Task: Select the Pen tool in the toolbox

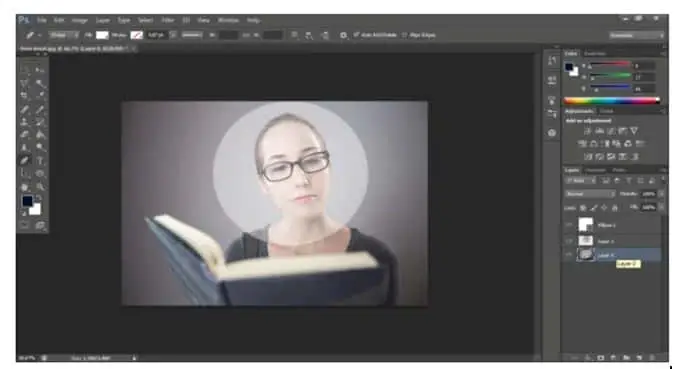Action: point(25,161)
